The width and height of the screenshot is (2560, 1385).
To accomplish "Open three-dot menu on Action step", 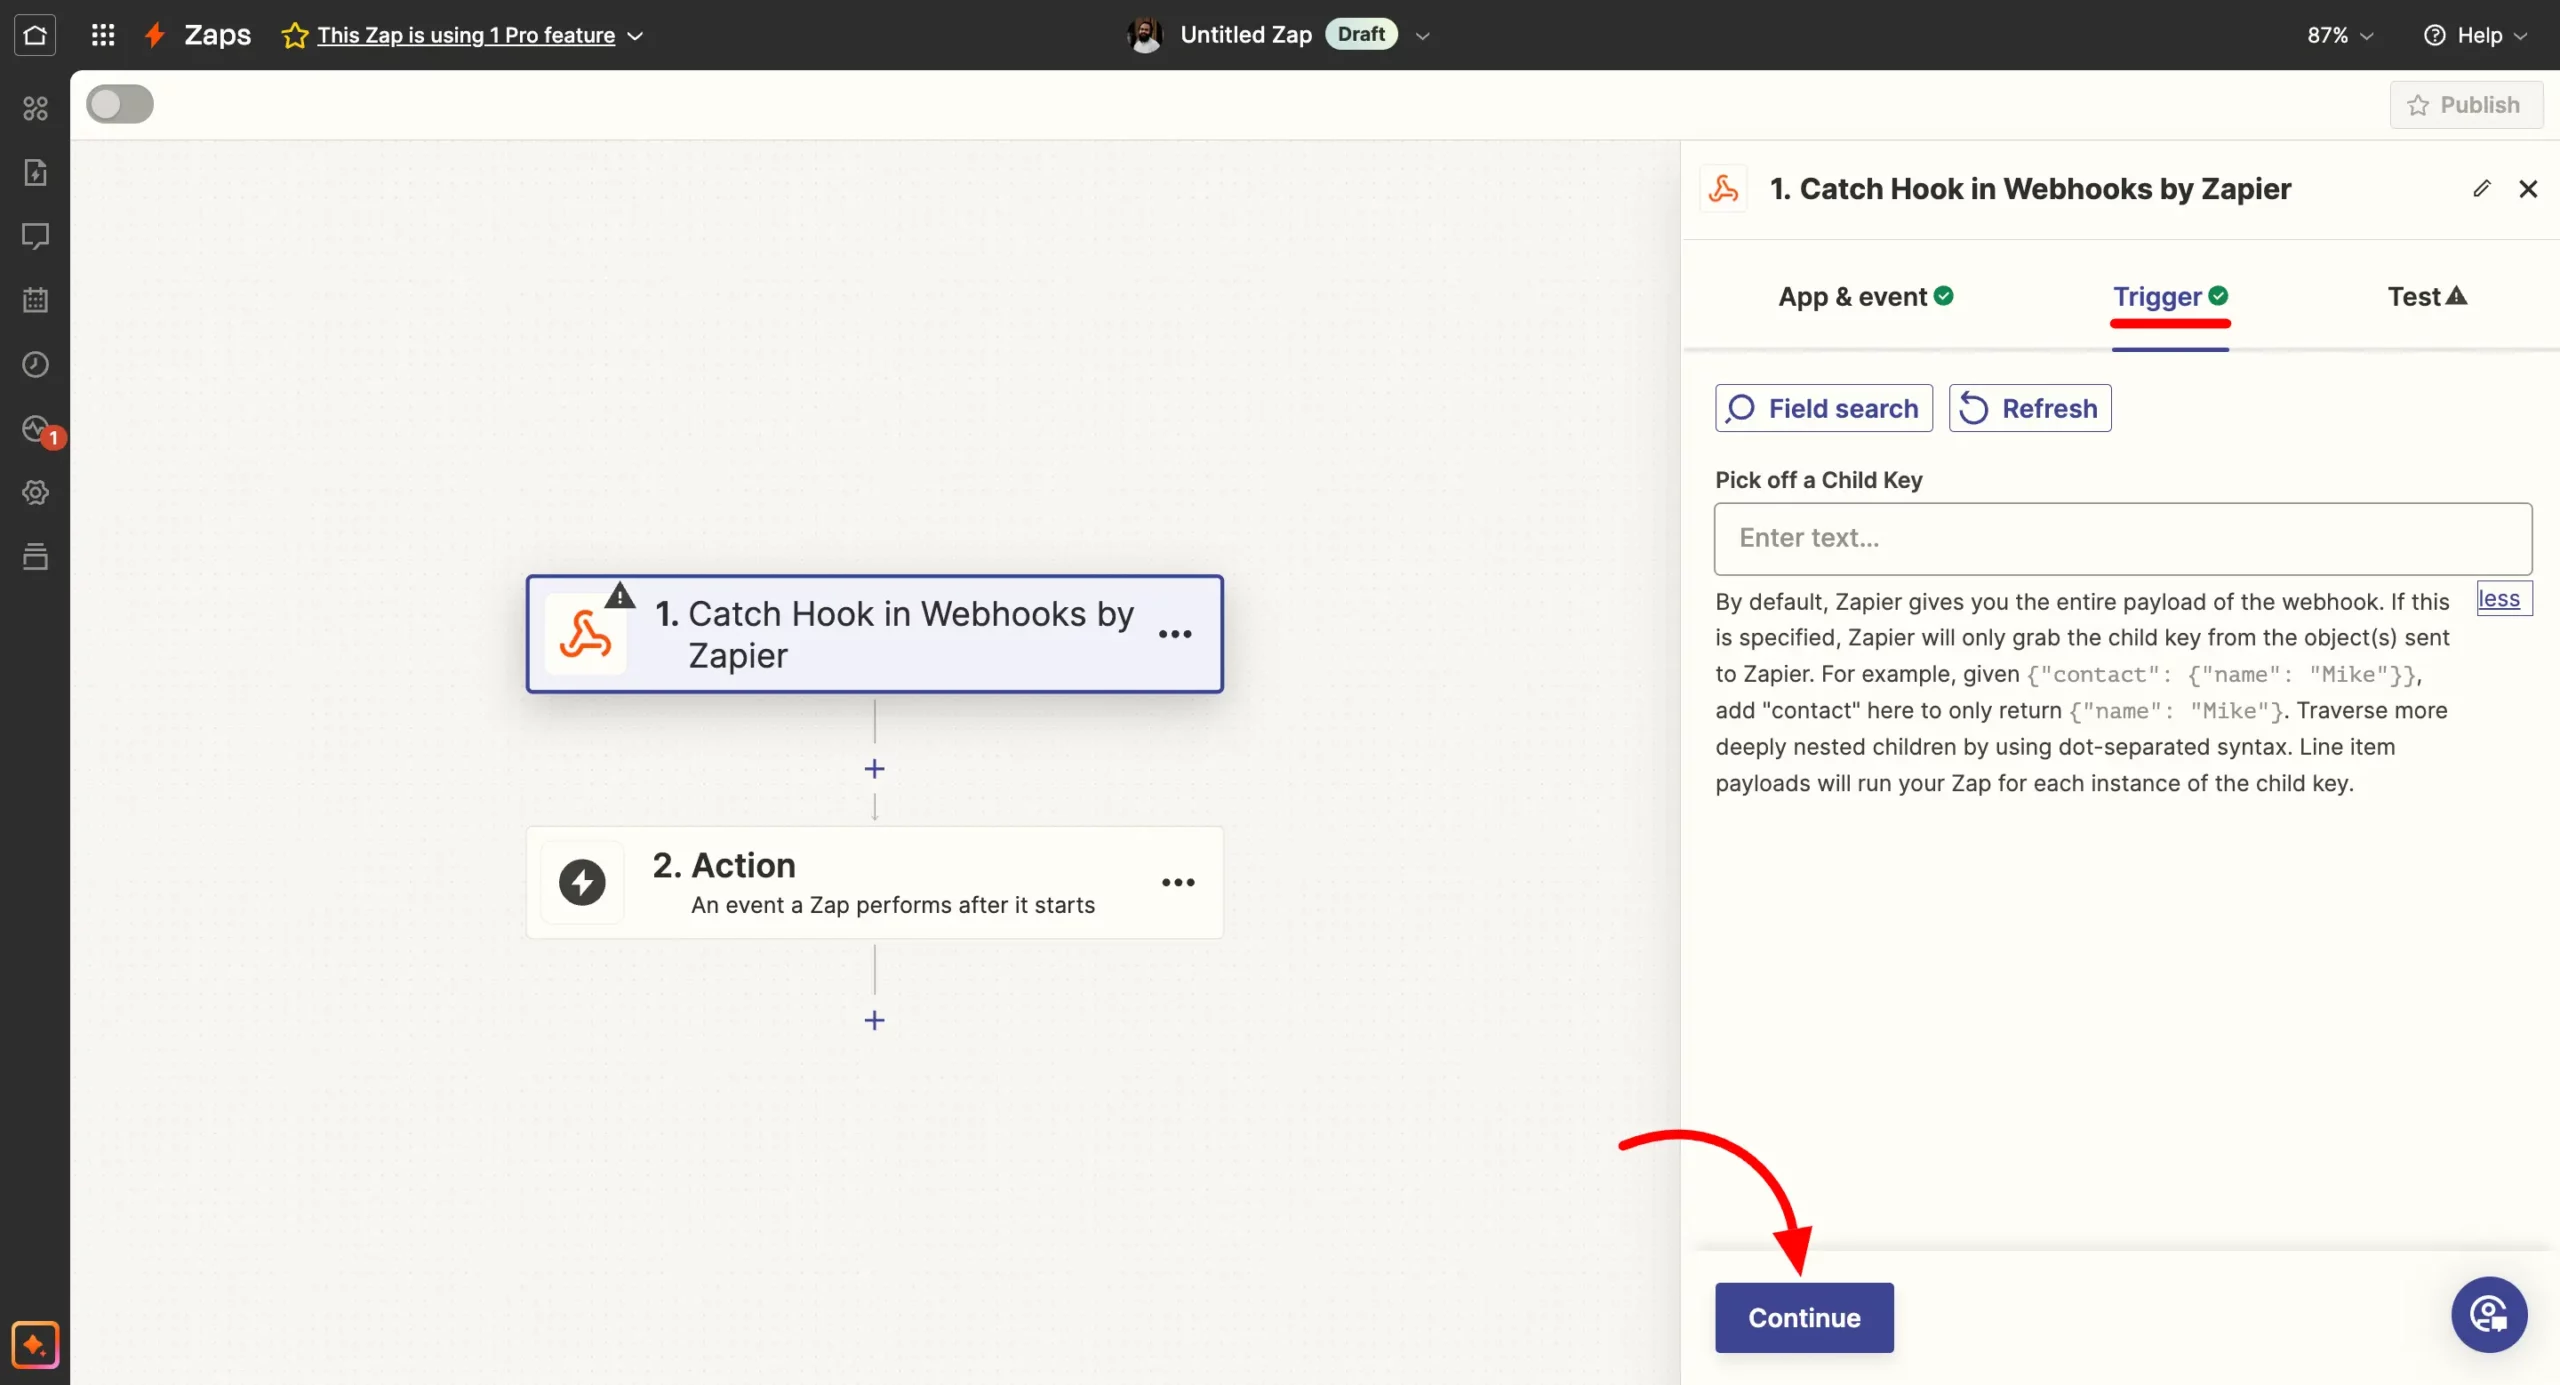I will click(1178, 882).
